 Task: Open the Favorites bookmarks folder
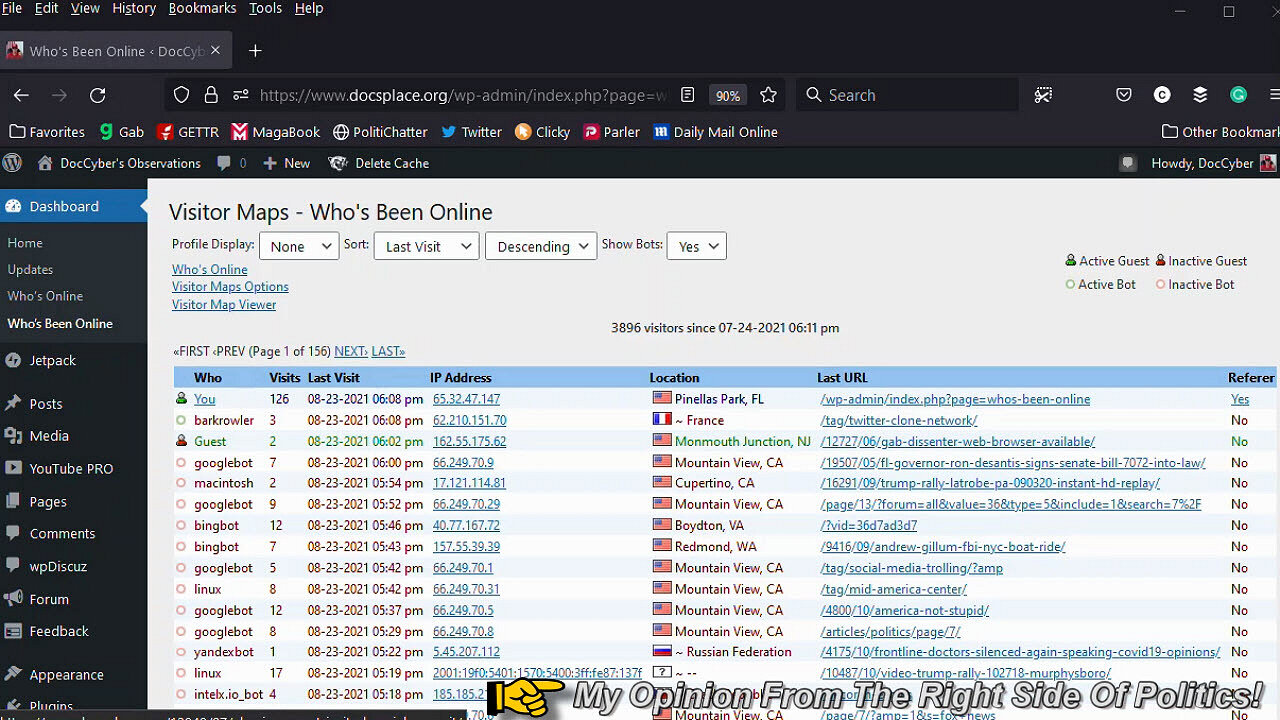(47, 132)
